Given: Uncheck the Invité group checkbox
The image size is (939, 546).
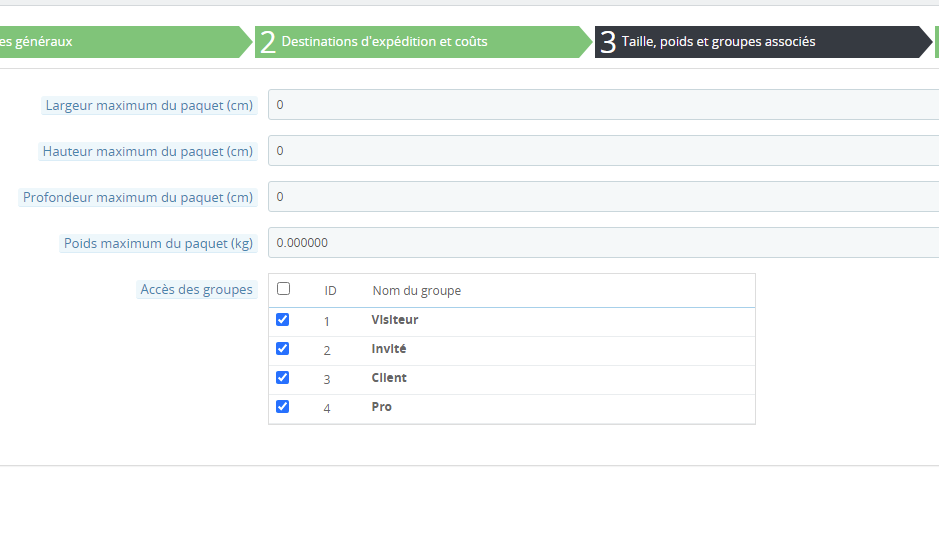Looking at the screenshot, I should pyautogui.click(x=282, y=349).
